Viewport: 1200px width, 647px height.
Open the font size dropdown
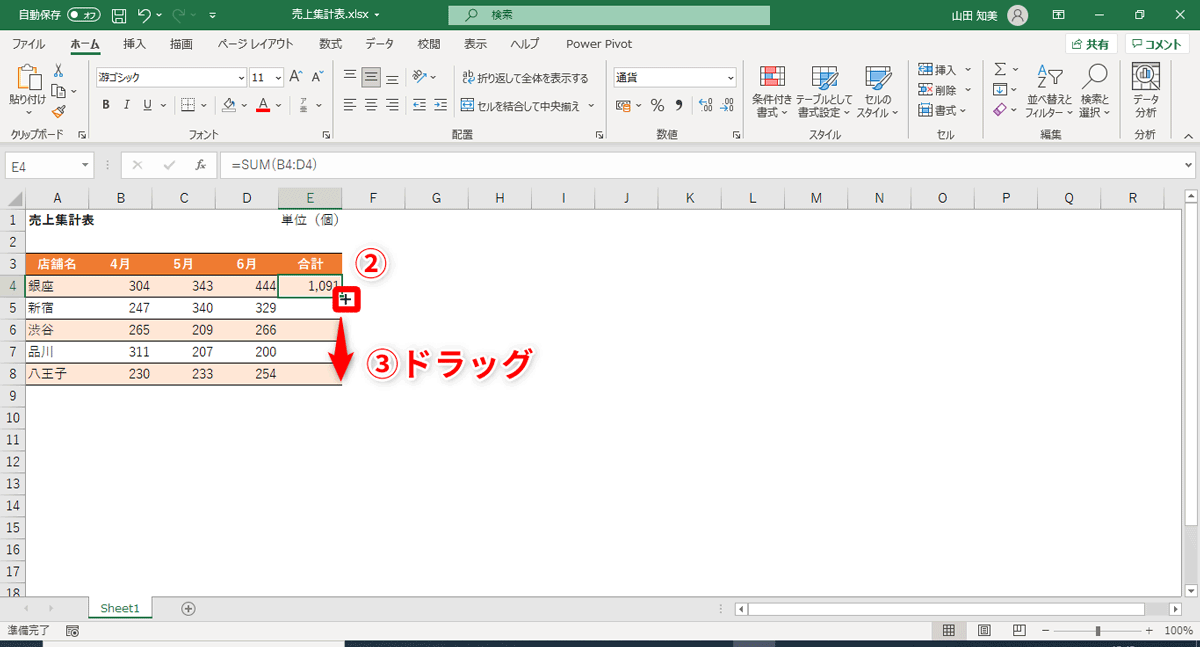(278, 78)
